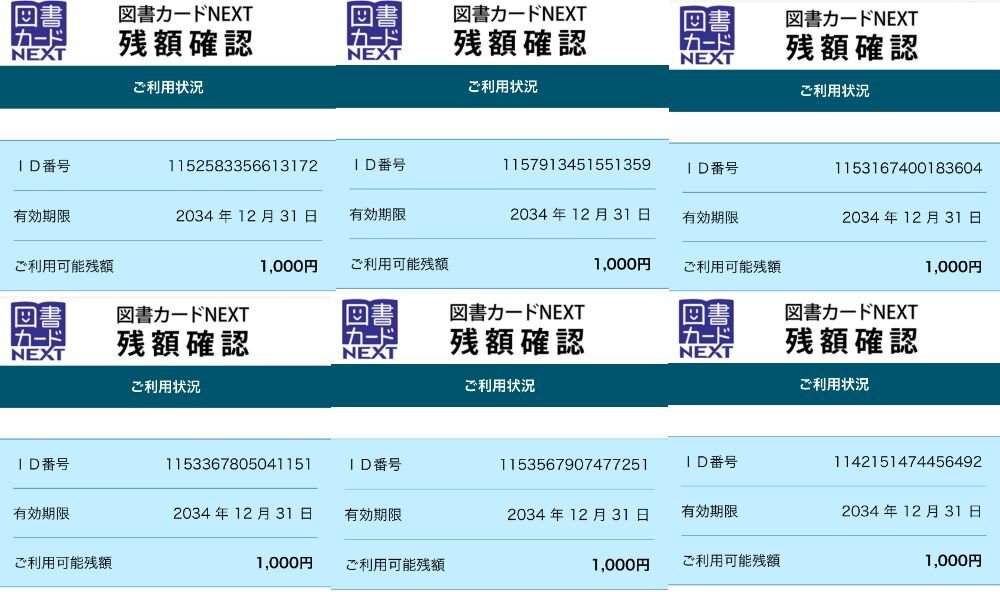Click the 1,000円 balance of card 1153367805041151

(284, 563)
